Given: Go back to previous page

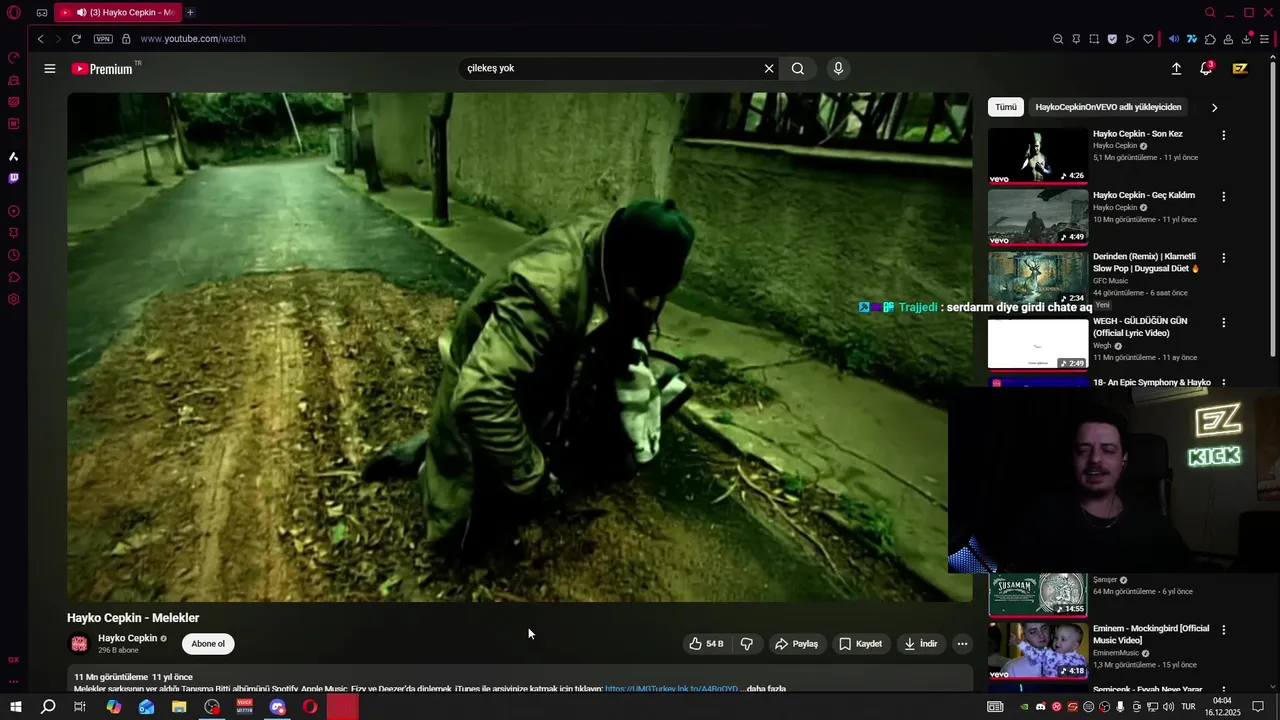Looking at the screenshot, I should [40, 39].
